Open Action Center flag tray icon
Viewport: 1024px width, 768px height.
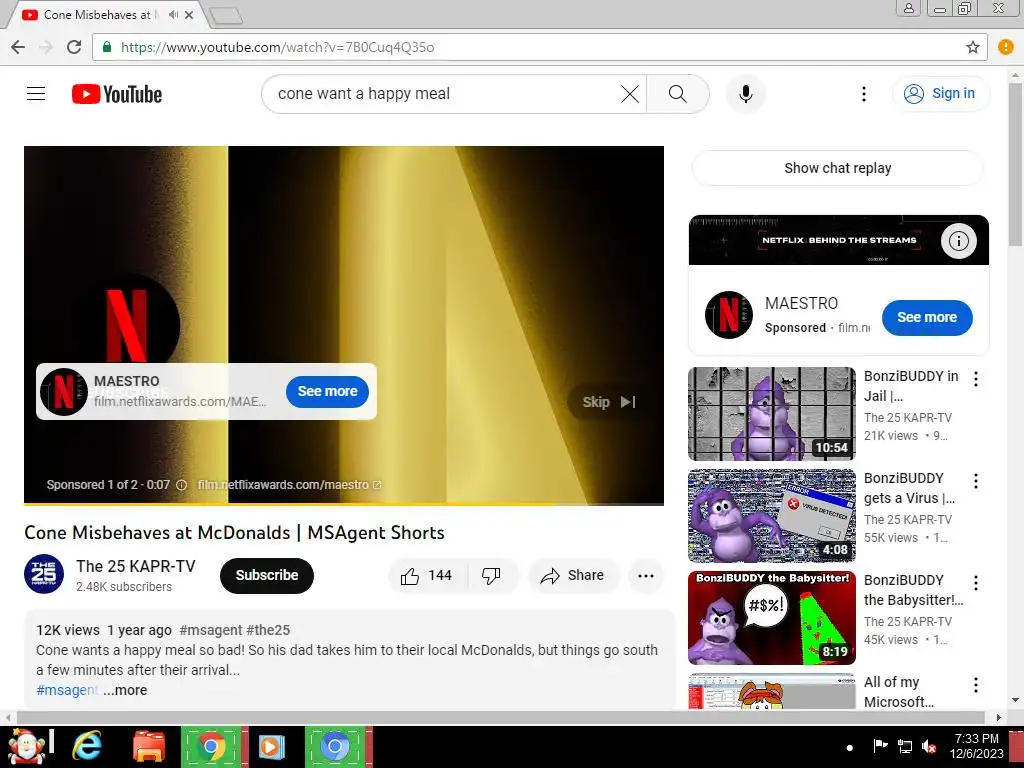pyautogui.click(x=880, y=746)
